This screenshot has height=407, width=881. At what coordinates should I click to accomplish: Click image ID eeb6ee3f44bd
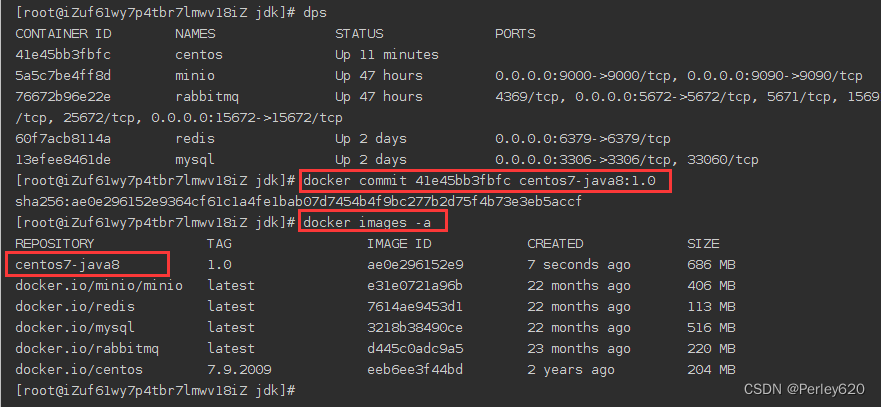(x=415, y=370)
